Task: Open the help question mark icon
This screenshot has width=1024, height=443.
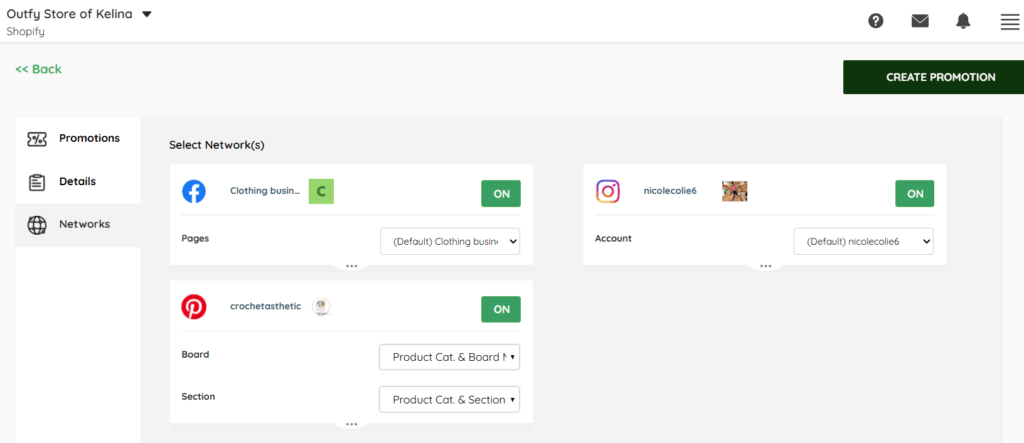Action: click(876, 21)
